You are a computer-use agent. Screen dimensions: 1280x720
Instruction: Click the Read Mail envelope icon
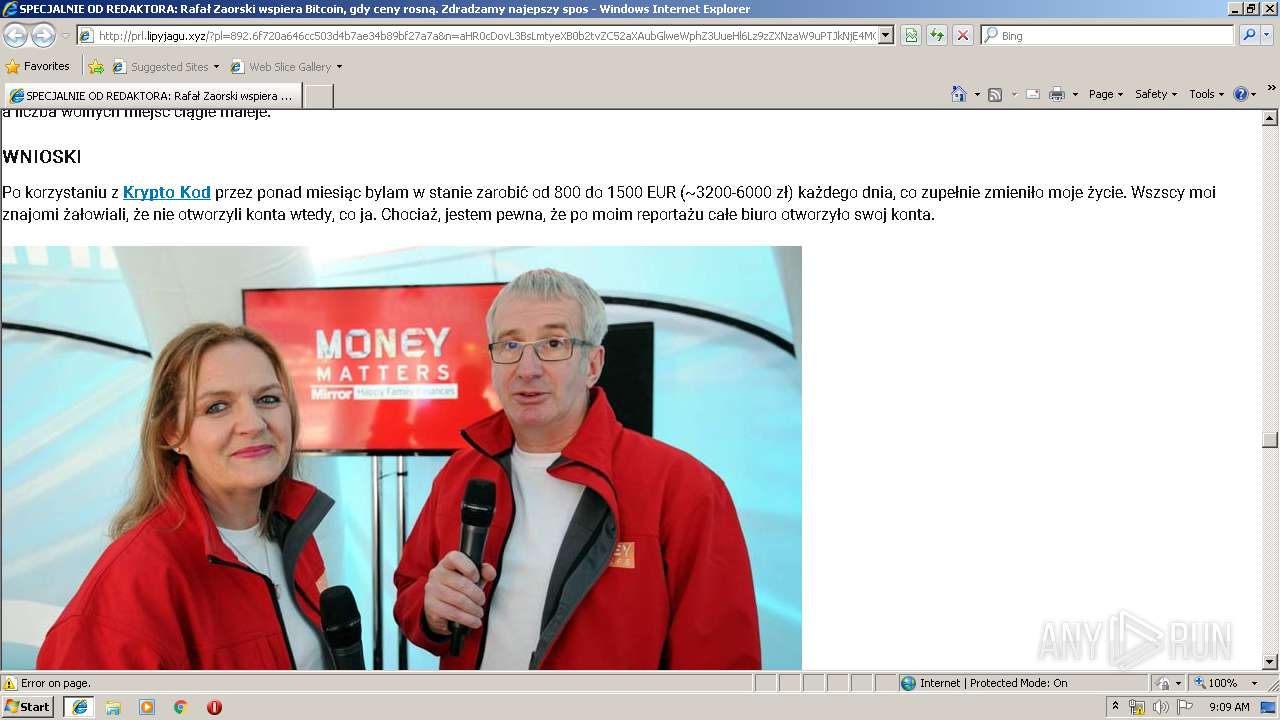coord(1033,94)
